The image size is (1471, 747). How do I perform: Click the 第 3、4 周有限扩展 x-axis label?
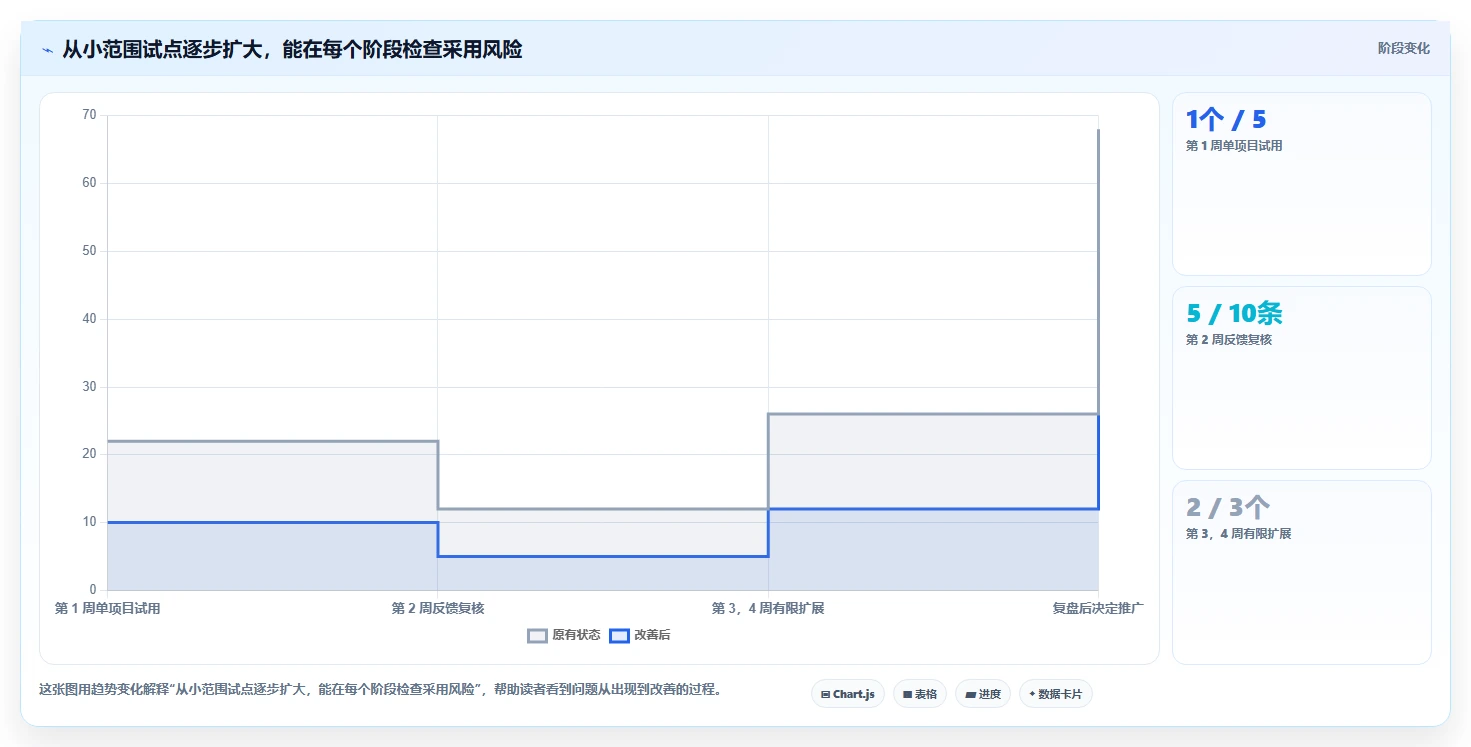click(768, 608)
